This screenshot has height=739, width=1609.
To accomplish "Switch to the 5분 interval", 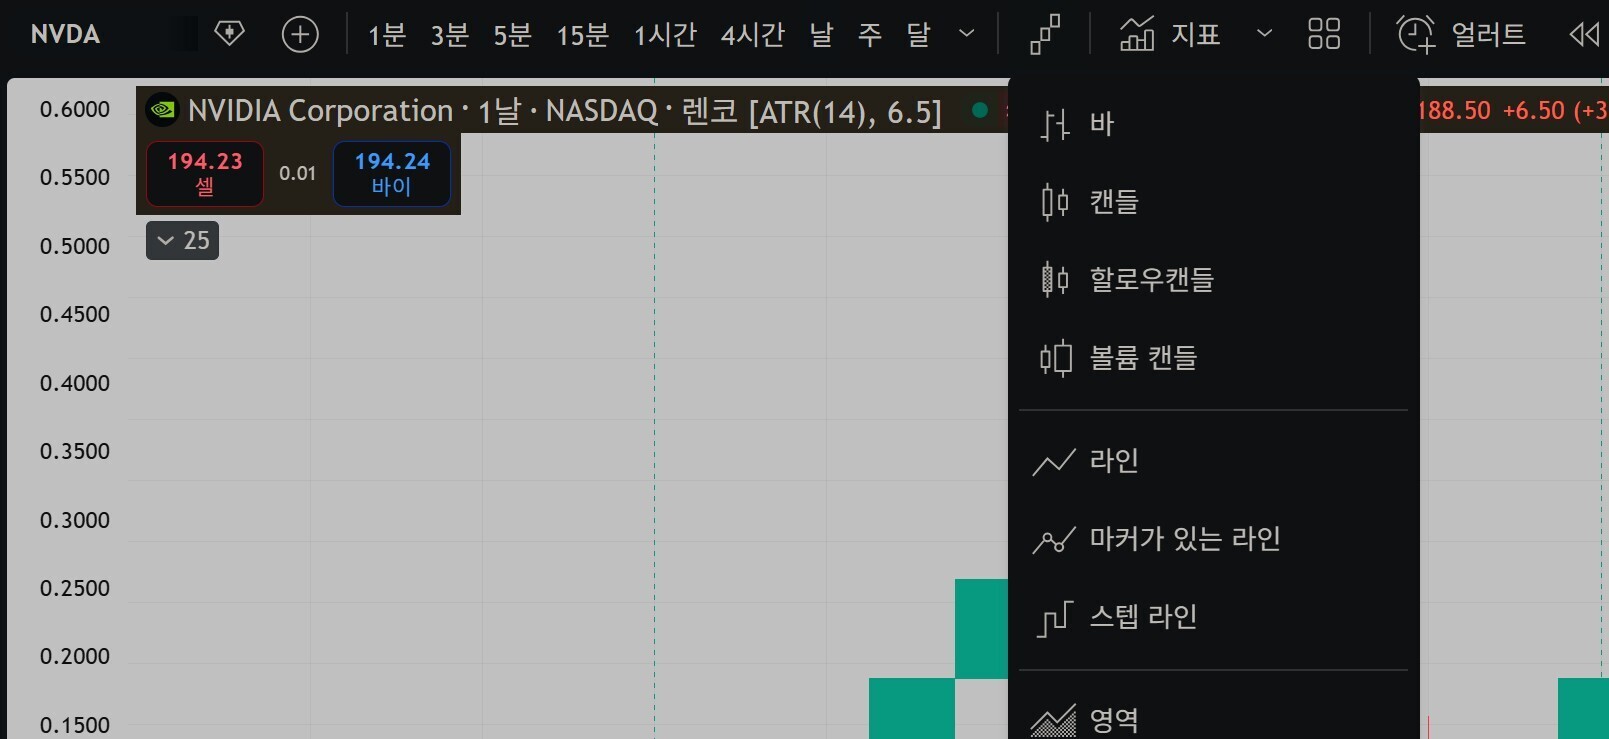I will point(512,35).
